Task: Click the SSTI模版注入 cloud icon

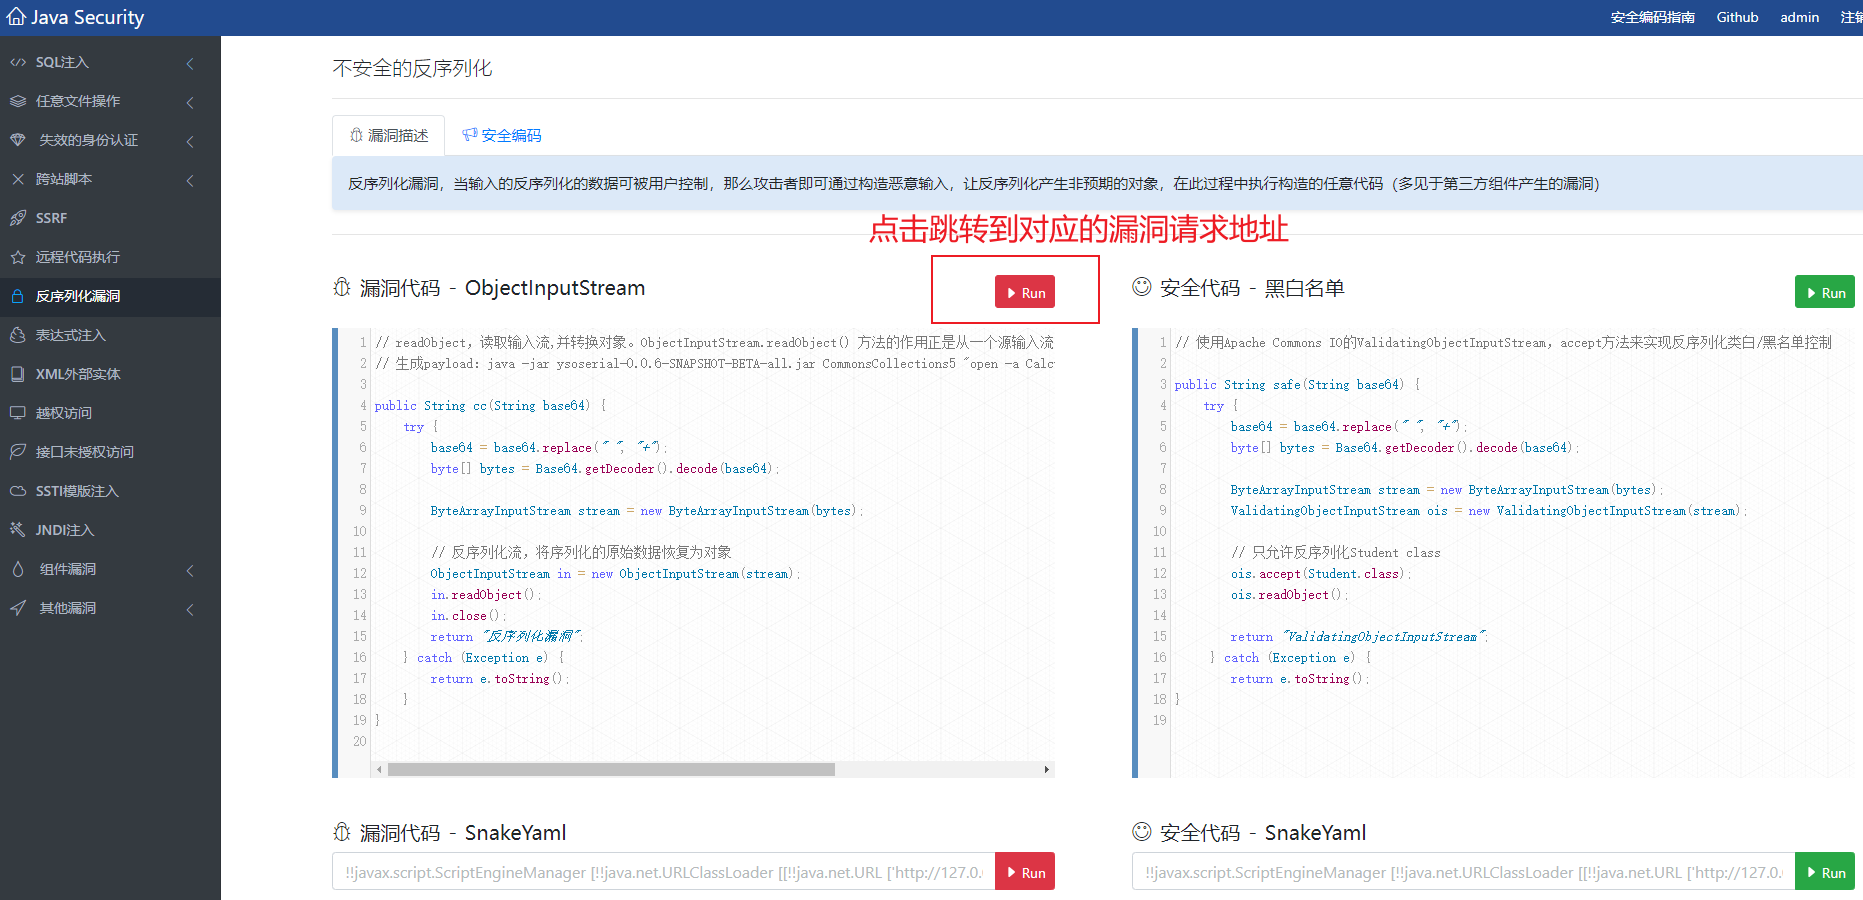Action: coord(18,491)
